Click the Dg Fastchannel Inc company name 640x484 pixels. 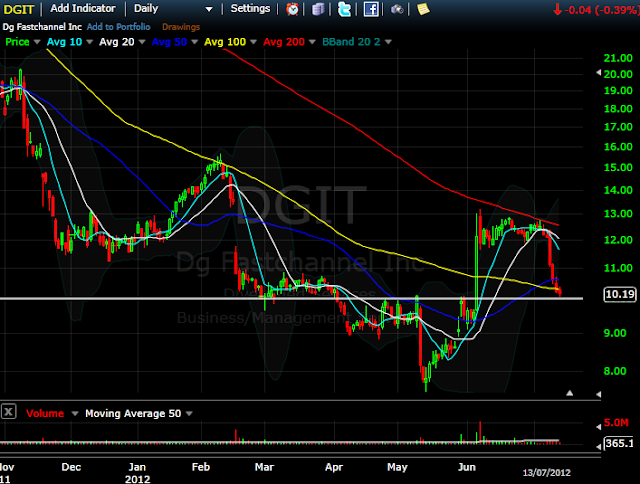click(42, 27)
